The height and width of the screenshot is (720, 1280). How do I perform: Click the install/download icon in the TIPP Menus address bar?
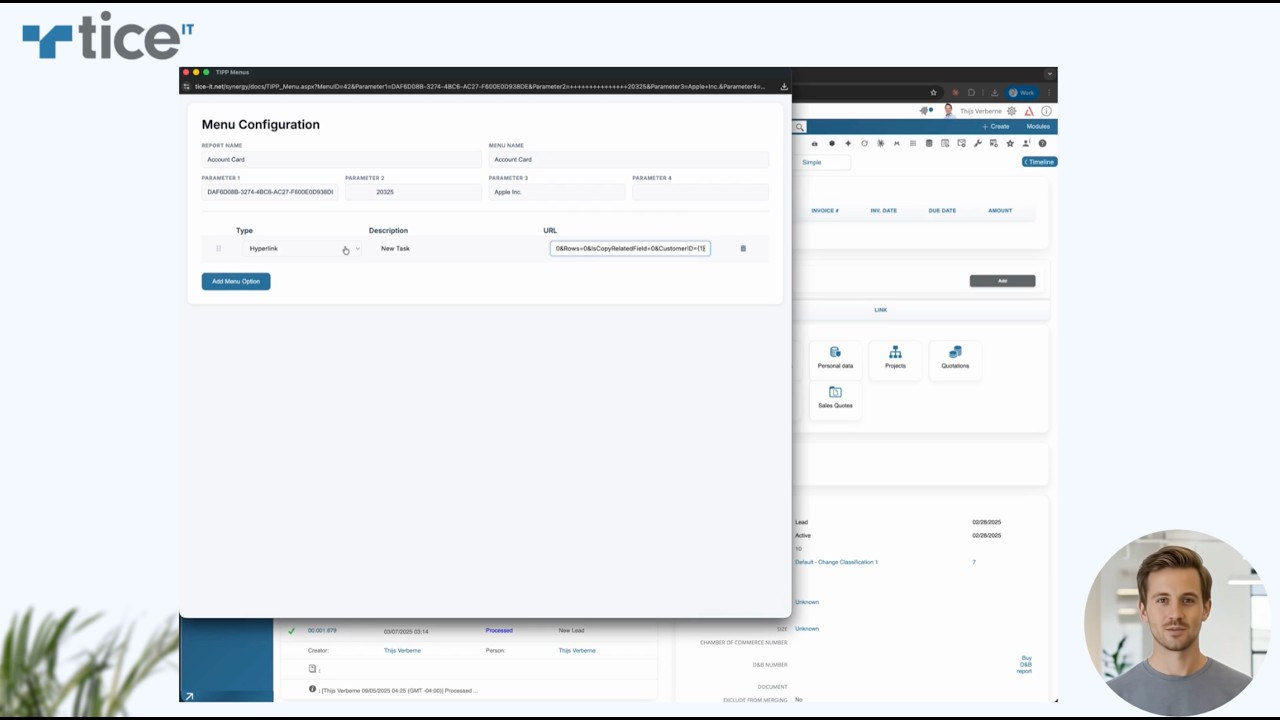pyautogui.click(x=784, y=86)
